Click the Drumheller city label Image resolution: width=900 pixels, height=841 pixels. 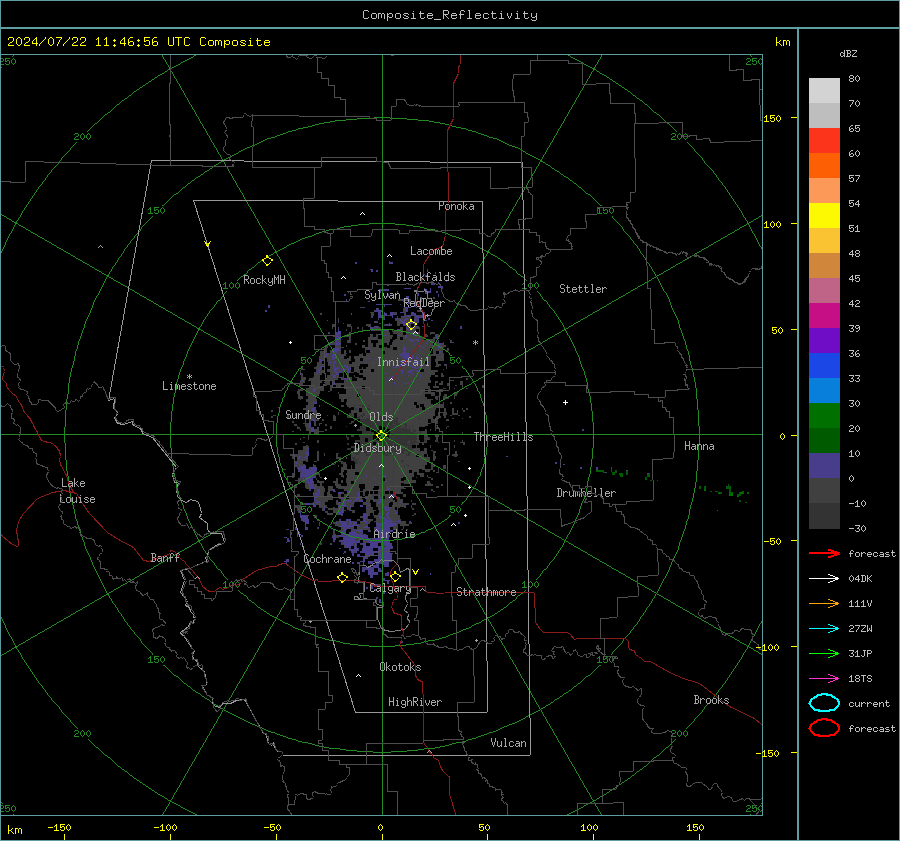coord(586,493)
